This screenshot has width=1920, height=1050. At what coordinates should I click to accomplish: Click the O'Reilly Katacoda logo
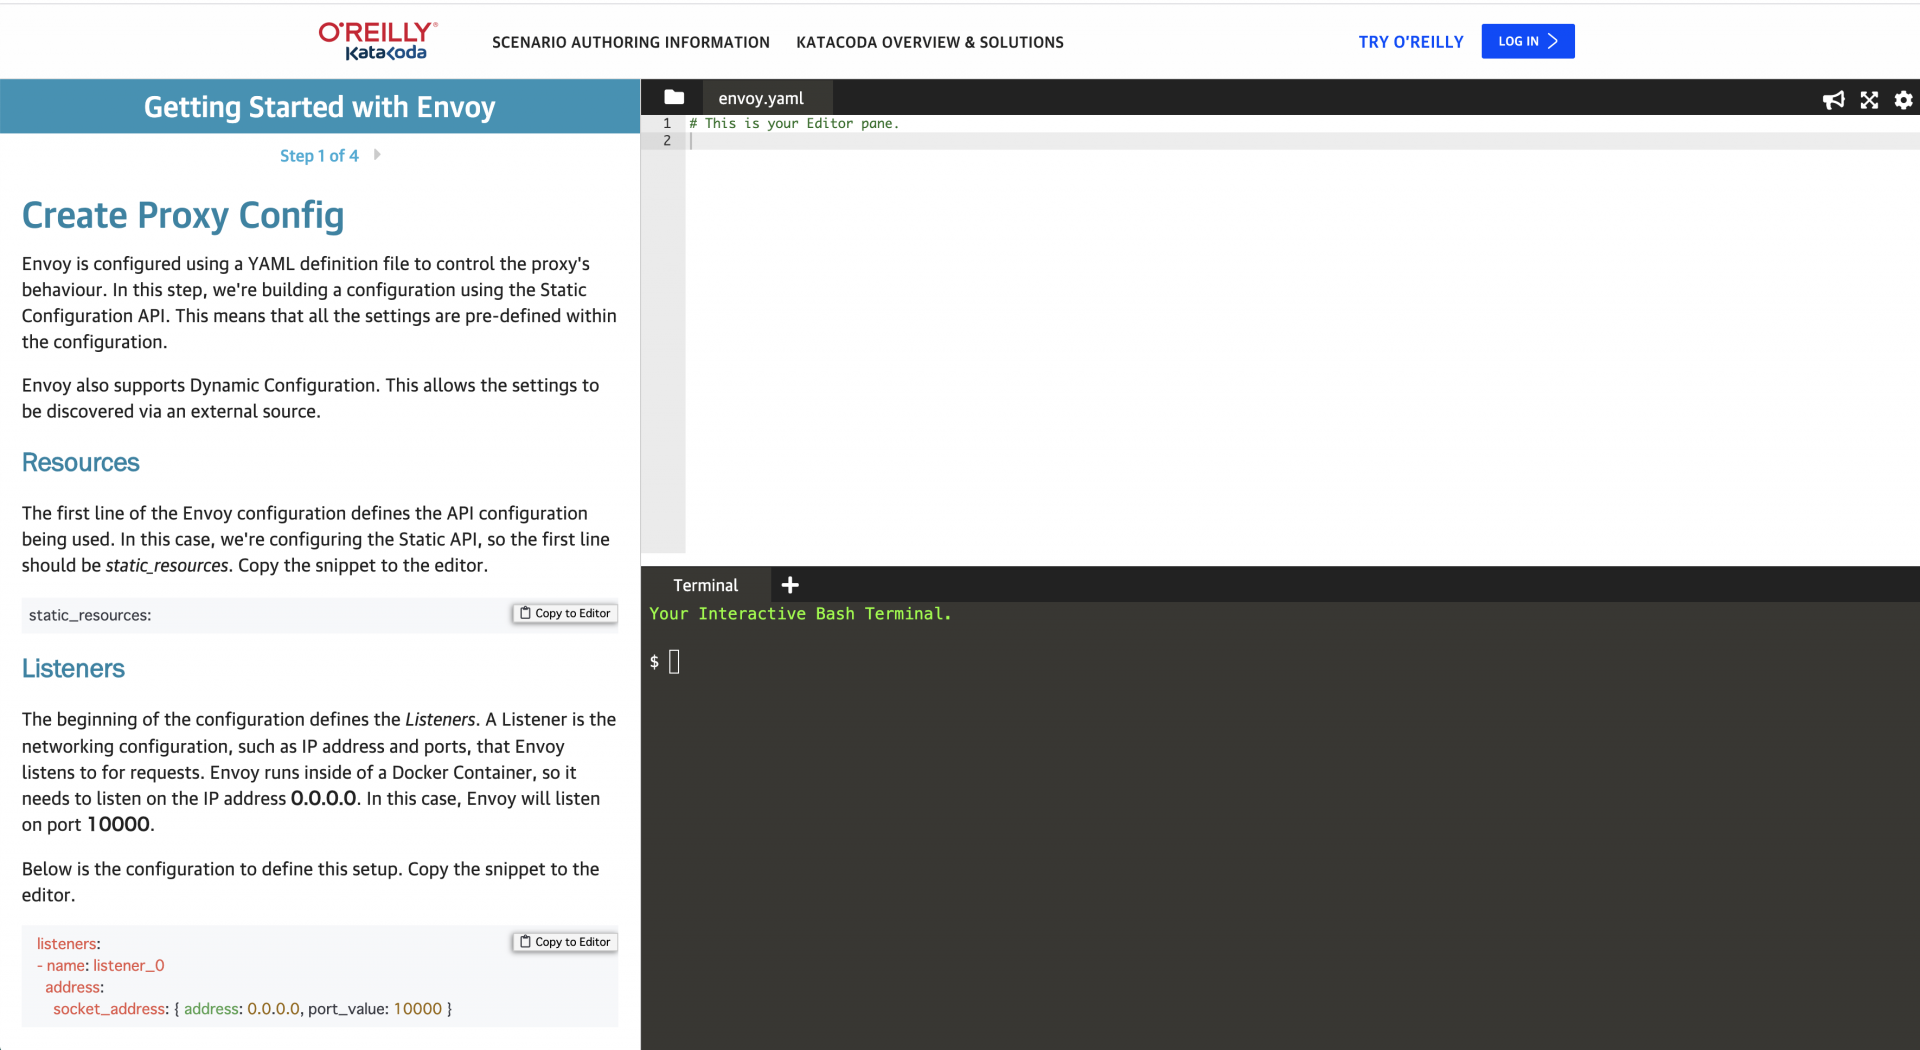[x=378, y=41]
